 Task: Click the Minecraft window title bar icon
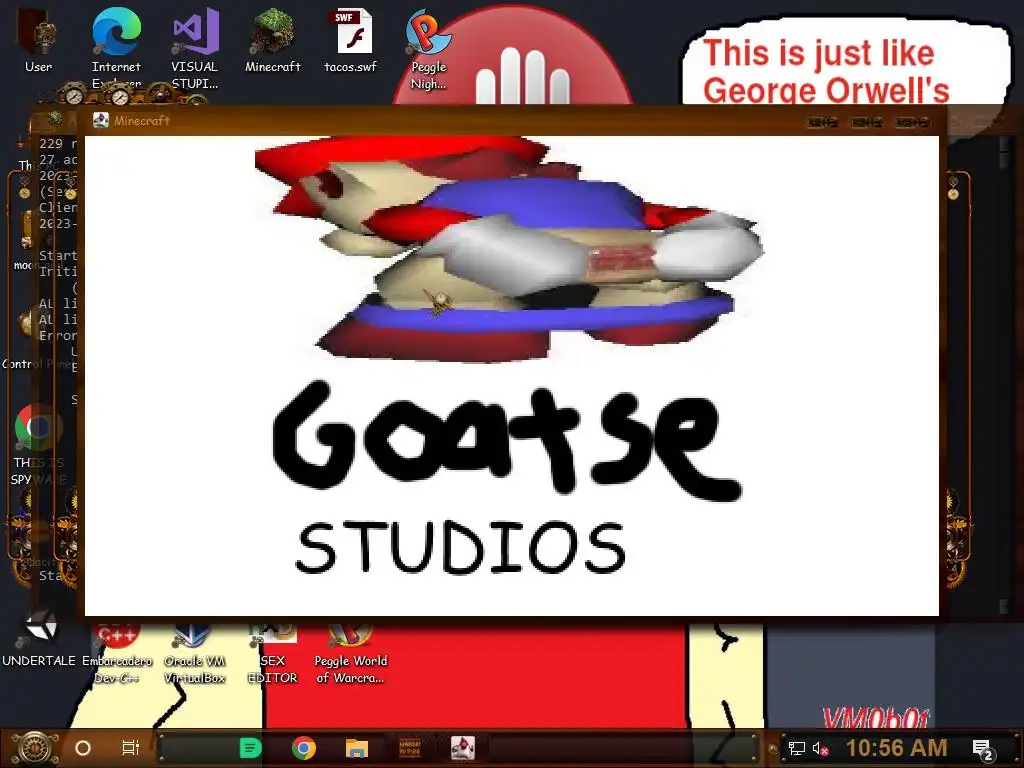point(101,120)
